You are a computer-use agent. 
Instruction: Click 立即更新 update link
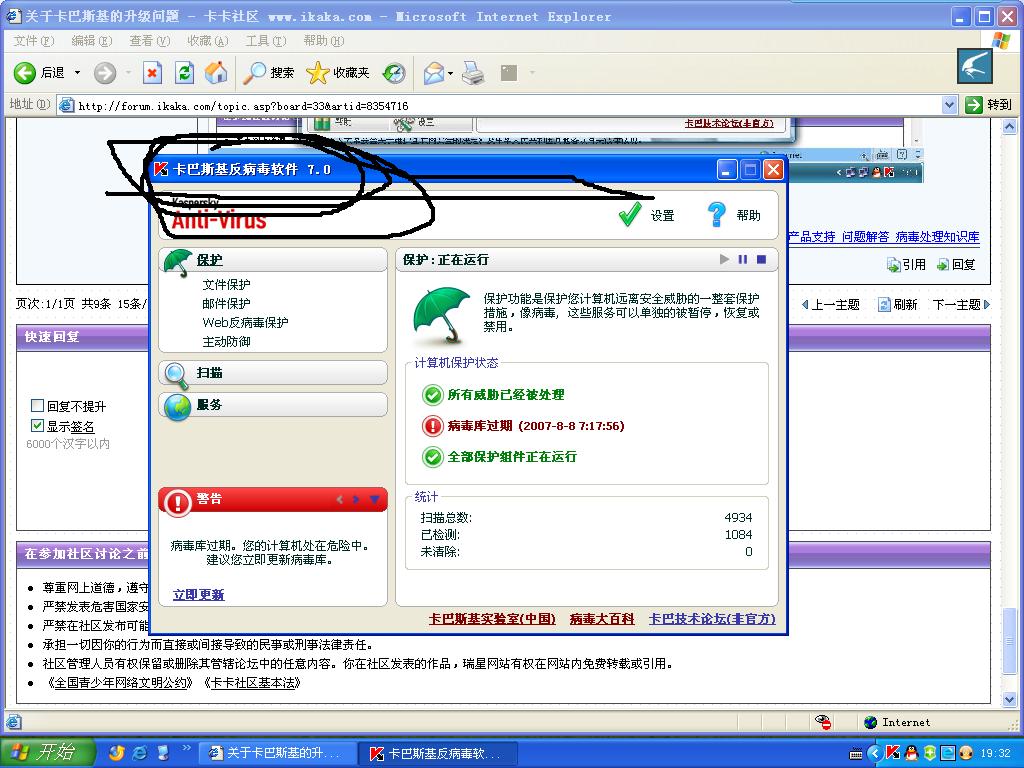click(199, 594)
